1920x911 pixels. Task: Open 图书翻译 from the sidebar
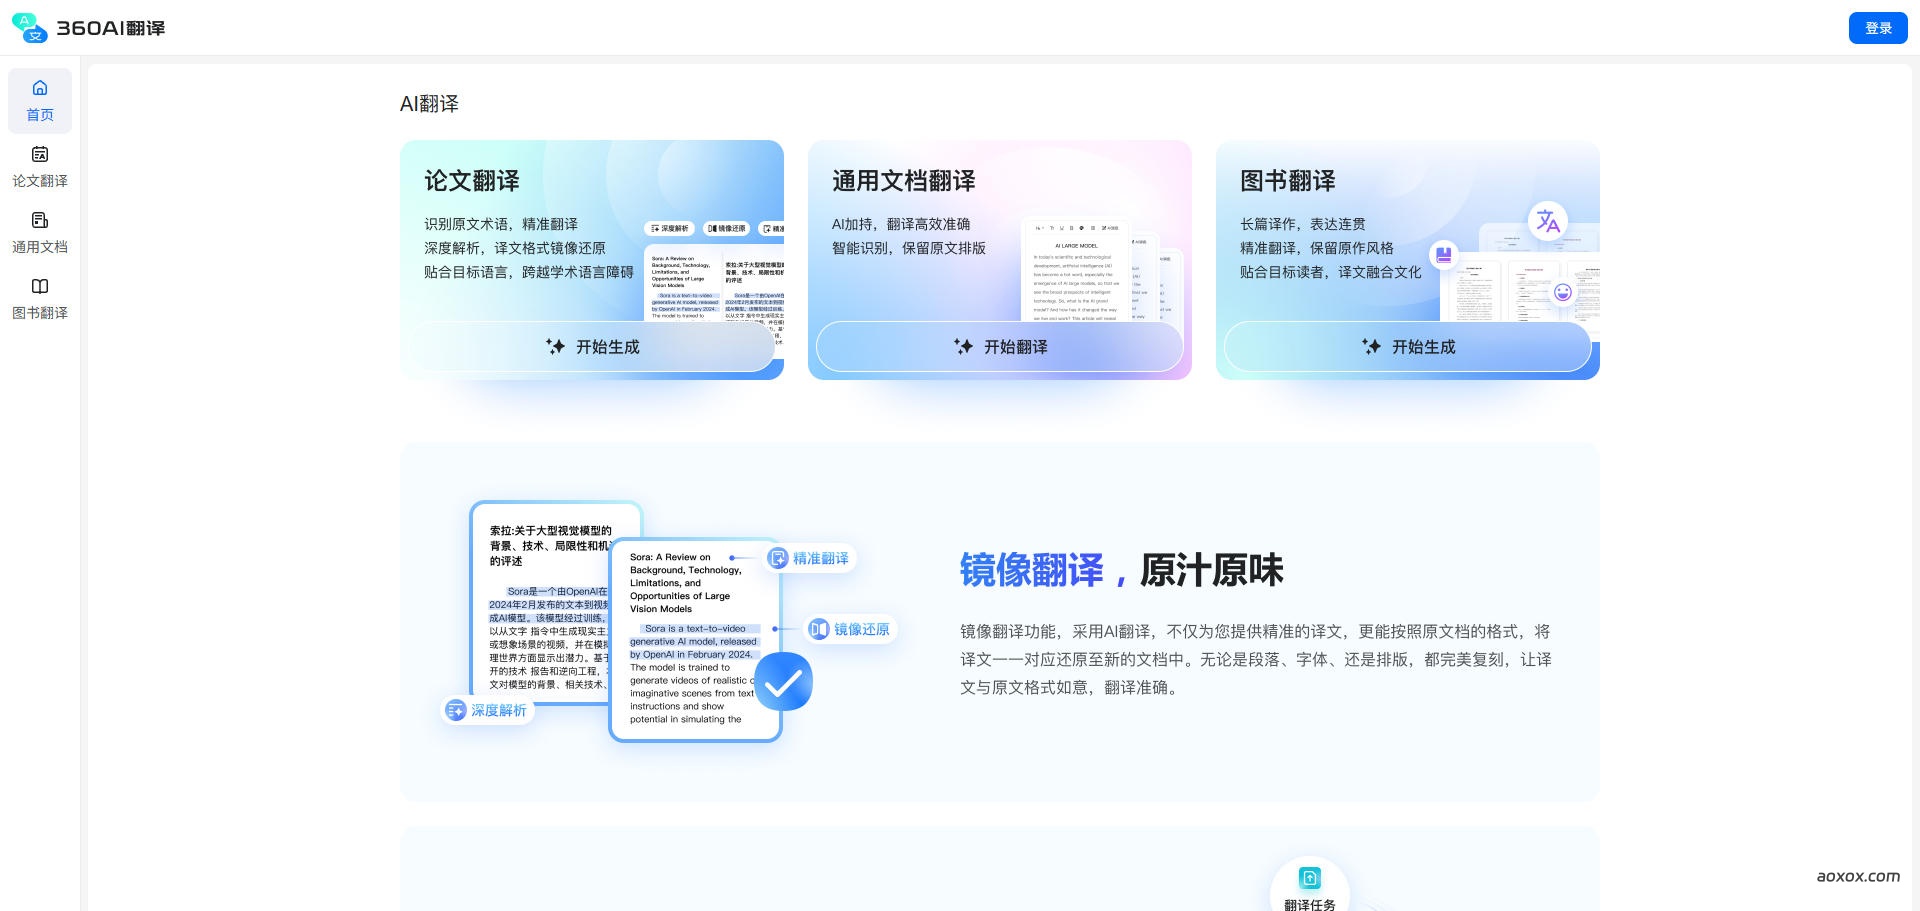tap(40, 299)
